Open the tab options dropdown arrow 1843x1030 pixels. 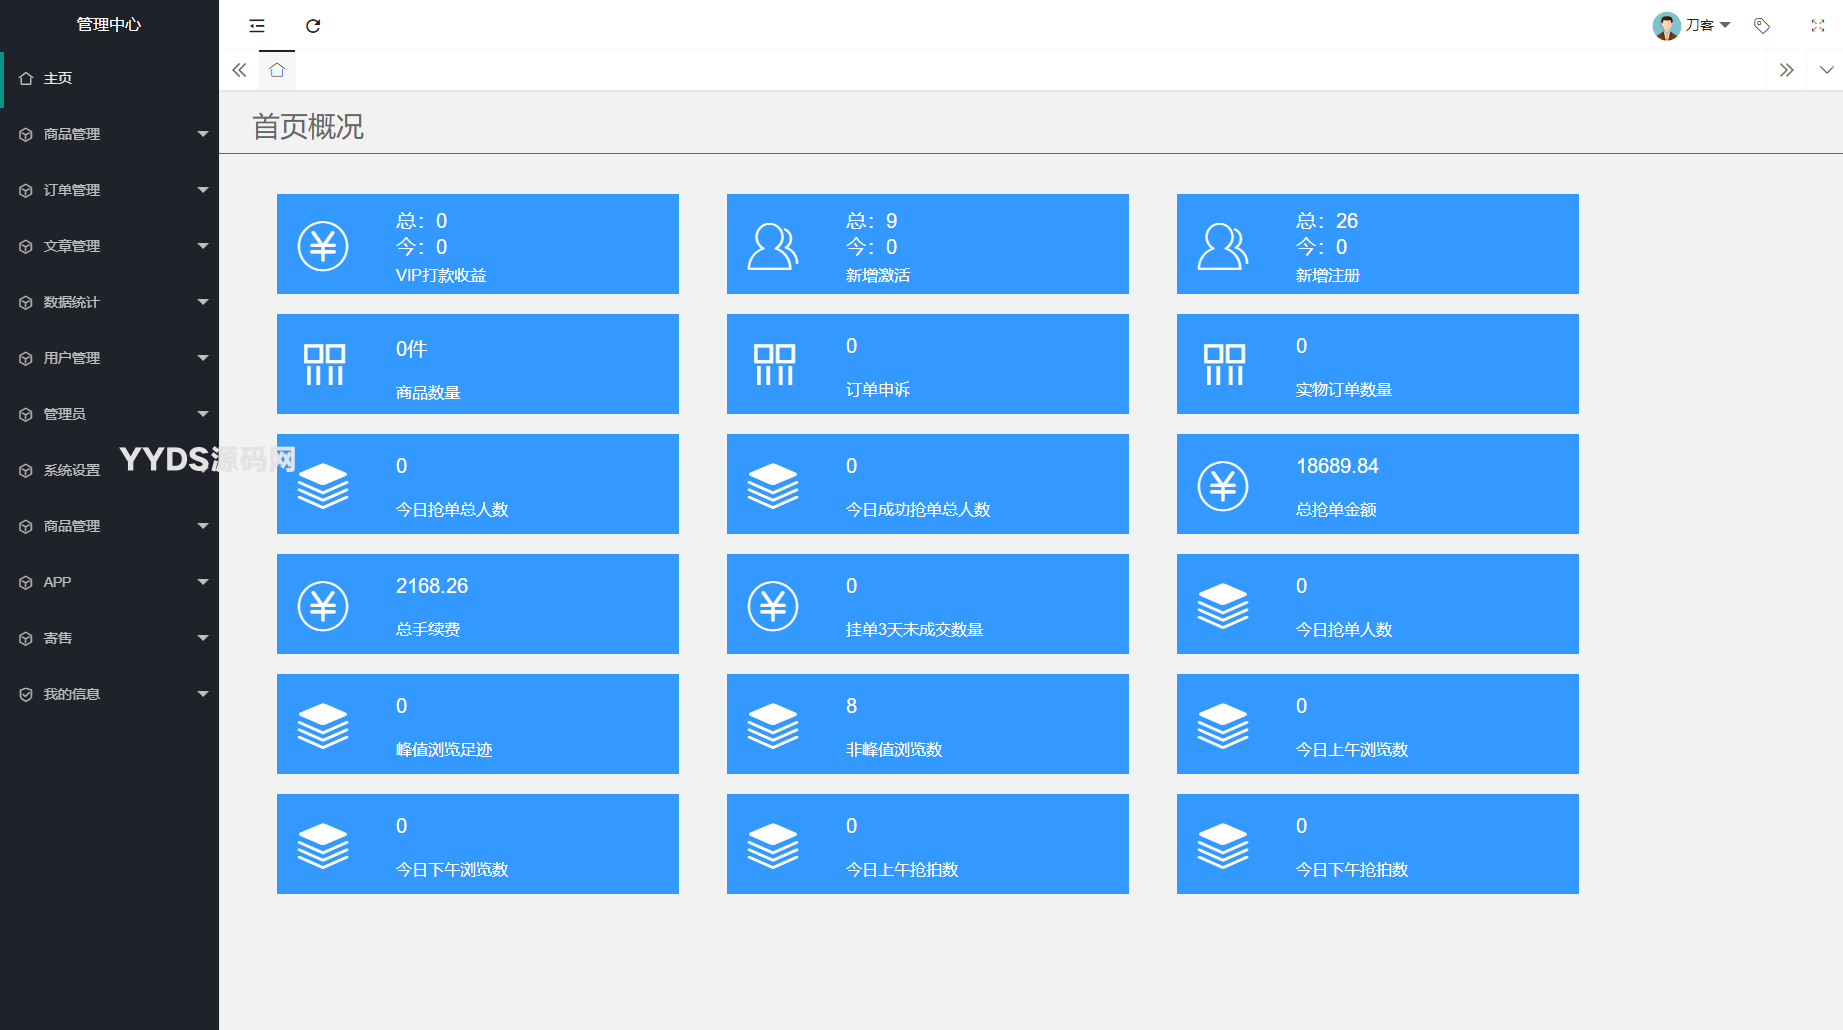point(1826,70)
